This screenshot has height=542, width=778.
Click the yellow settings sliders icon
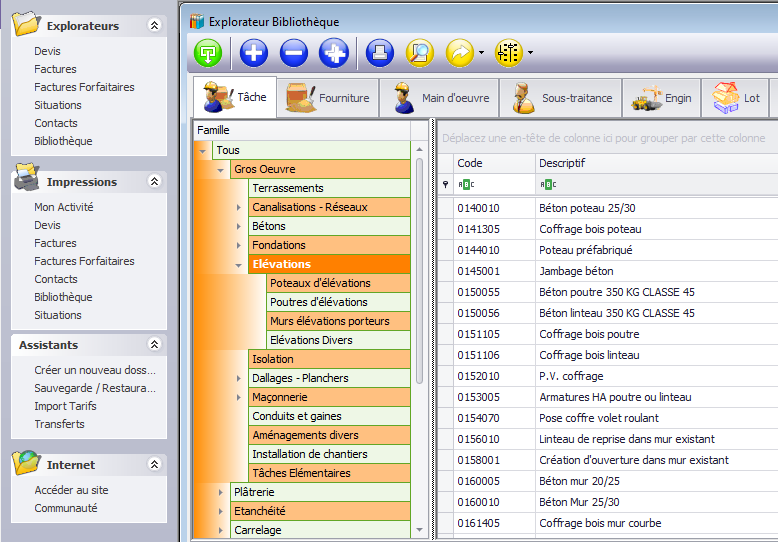click(509, 53)
